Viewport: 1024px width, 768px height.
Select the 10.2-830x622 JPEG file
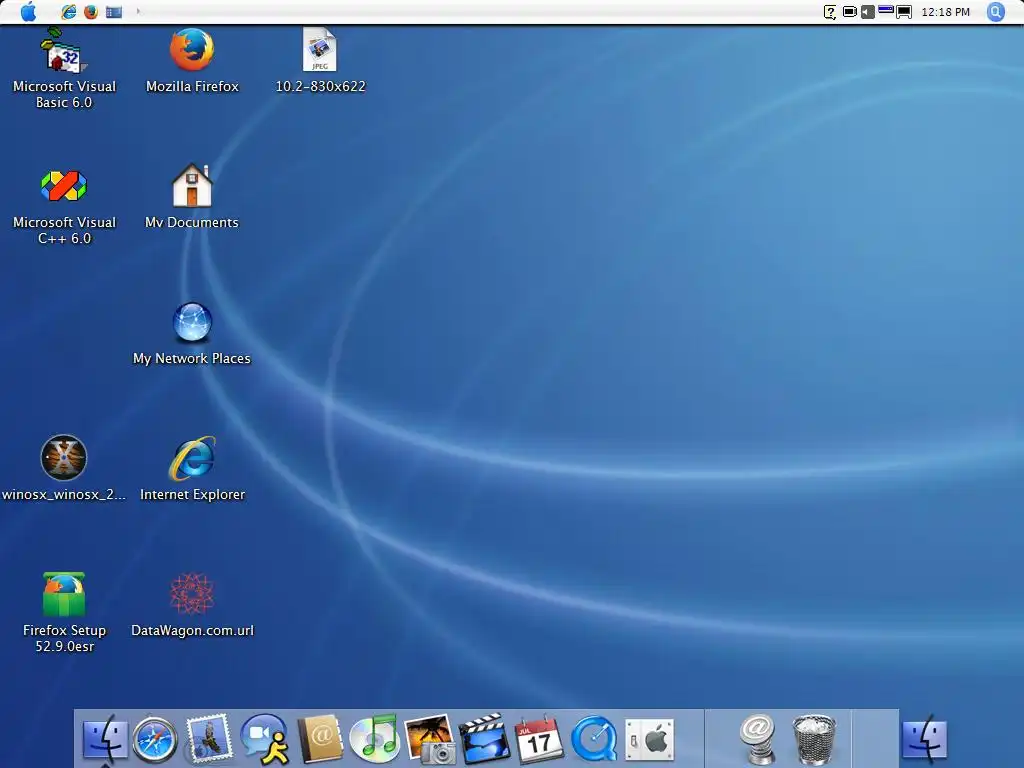click(320, 61)
